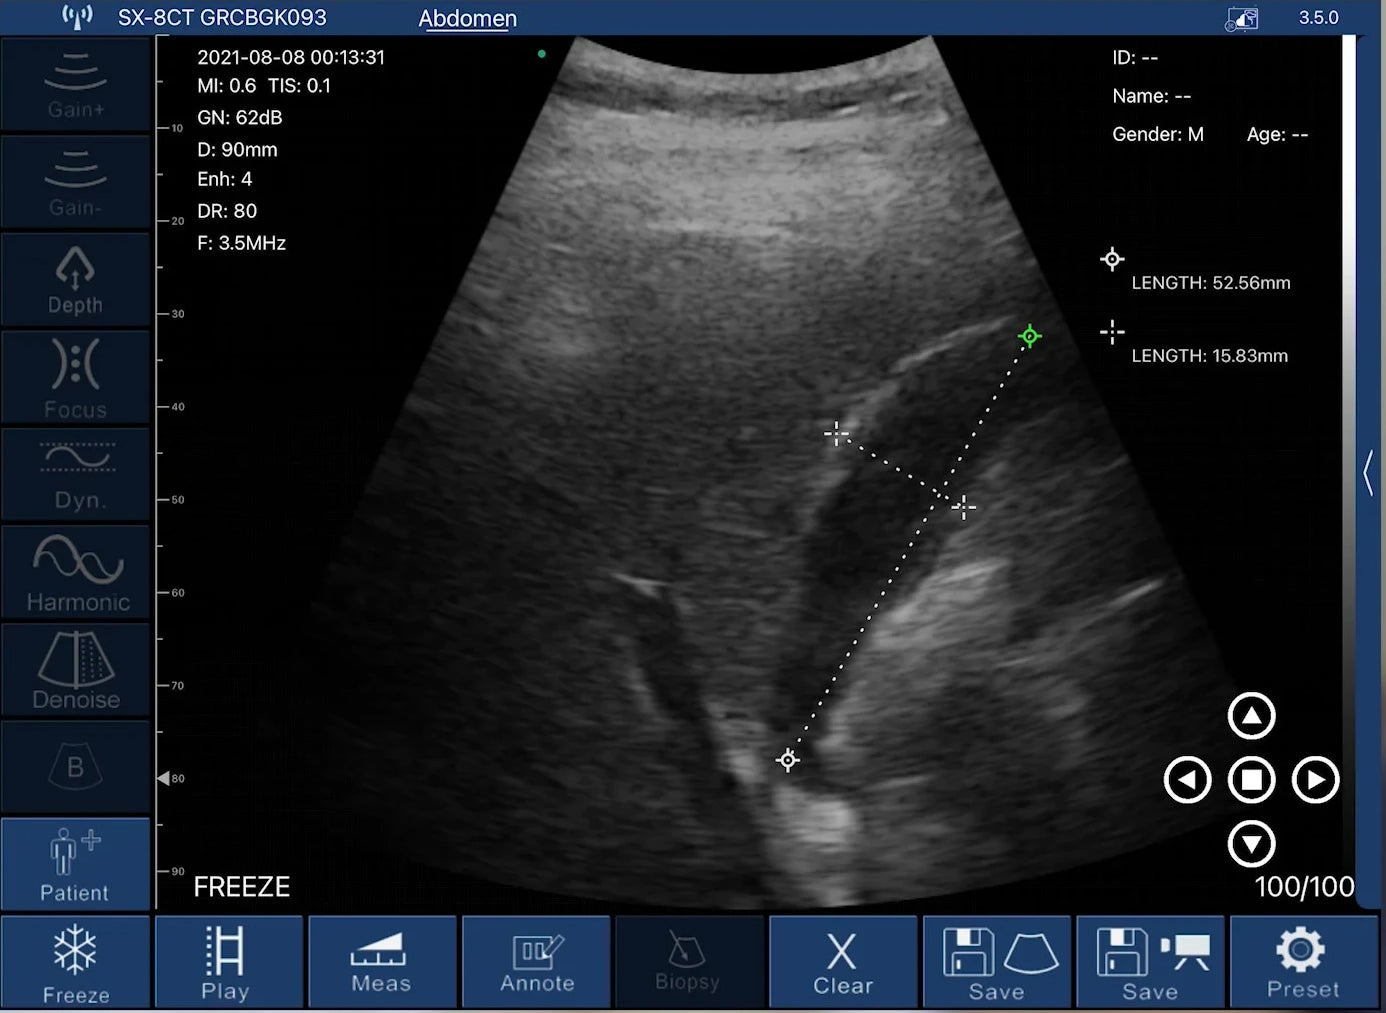Viewport: 1386px width, 1013px height.
Task: Change the Focus setting
Action: (x=75, y=378)
